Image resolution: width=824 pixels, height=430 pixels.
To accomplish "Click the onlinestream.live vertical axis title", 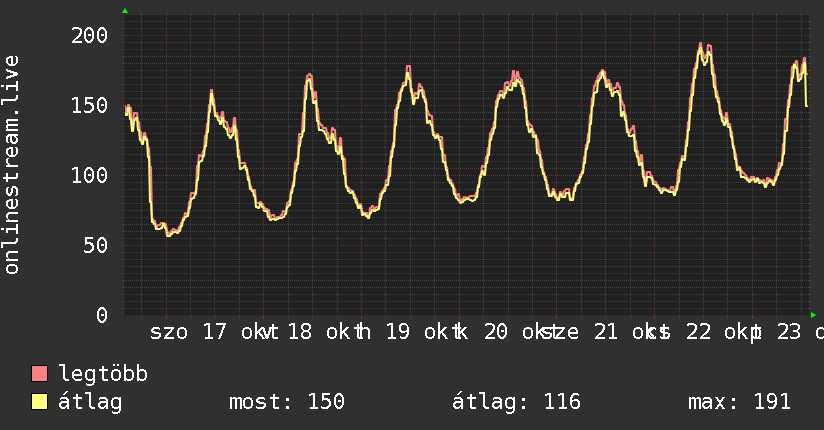I will pyautogui.click(x=11, y=165).
